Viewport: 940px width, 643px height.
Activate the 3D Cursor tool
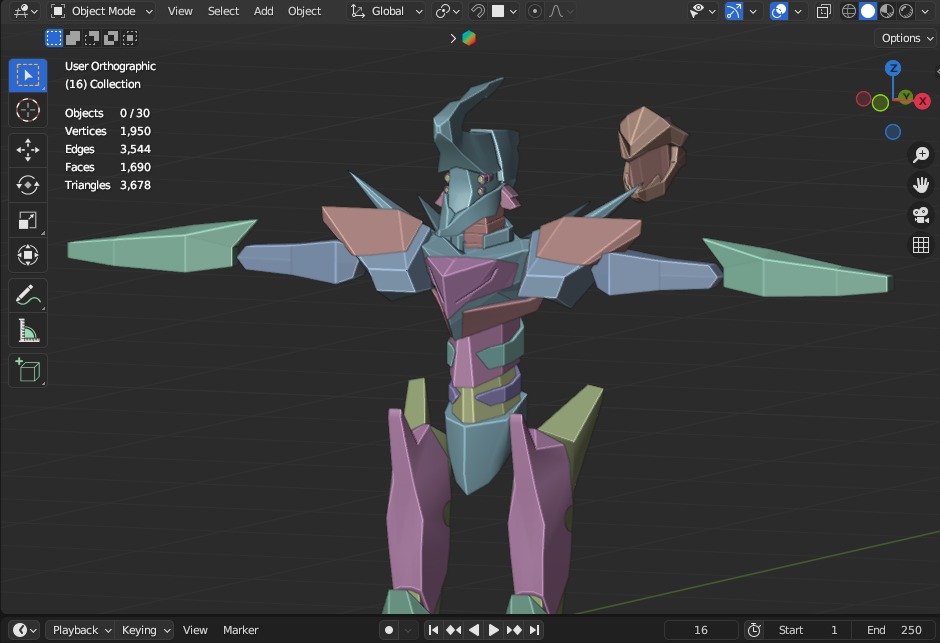pos(28,110)
